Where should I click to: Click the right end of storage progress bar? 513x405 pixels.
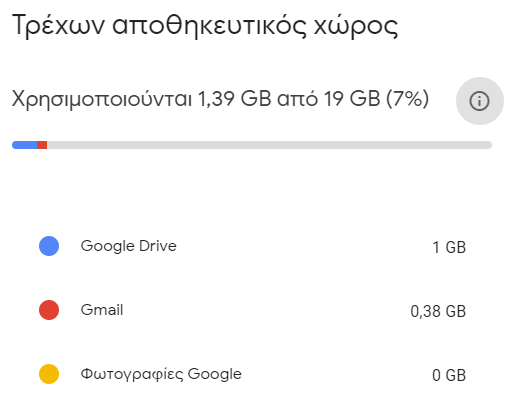[489, 145]
